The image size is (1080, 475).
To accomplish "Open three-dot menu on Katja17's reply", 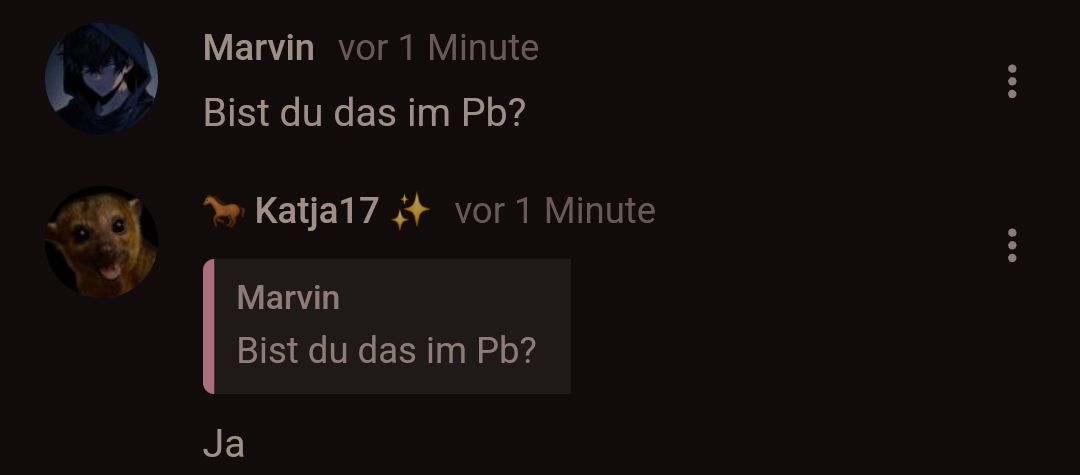I will click(1012, 246).
